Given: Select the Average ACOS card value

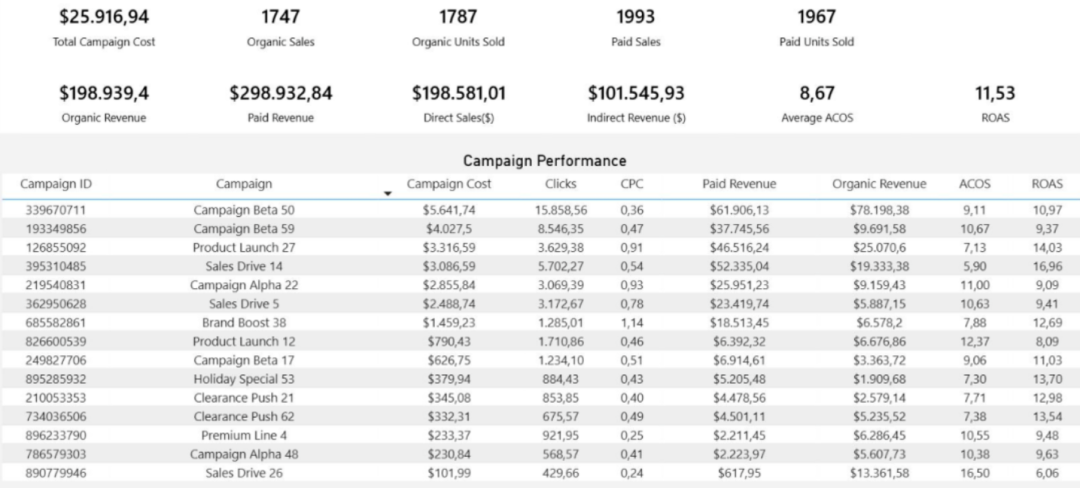Looking at the screenshot, I should (x=817, y=93).
